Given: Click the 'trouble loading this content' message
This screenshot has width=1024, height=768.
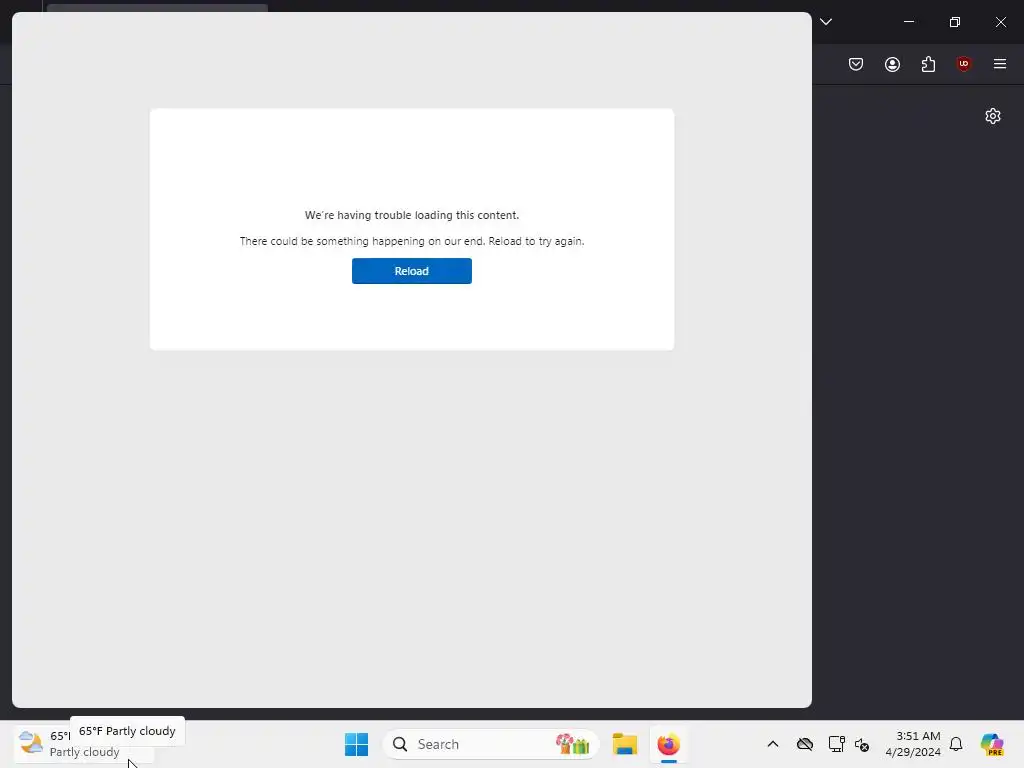Looking at the screenshot, I should [x=411, y=215].
